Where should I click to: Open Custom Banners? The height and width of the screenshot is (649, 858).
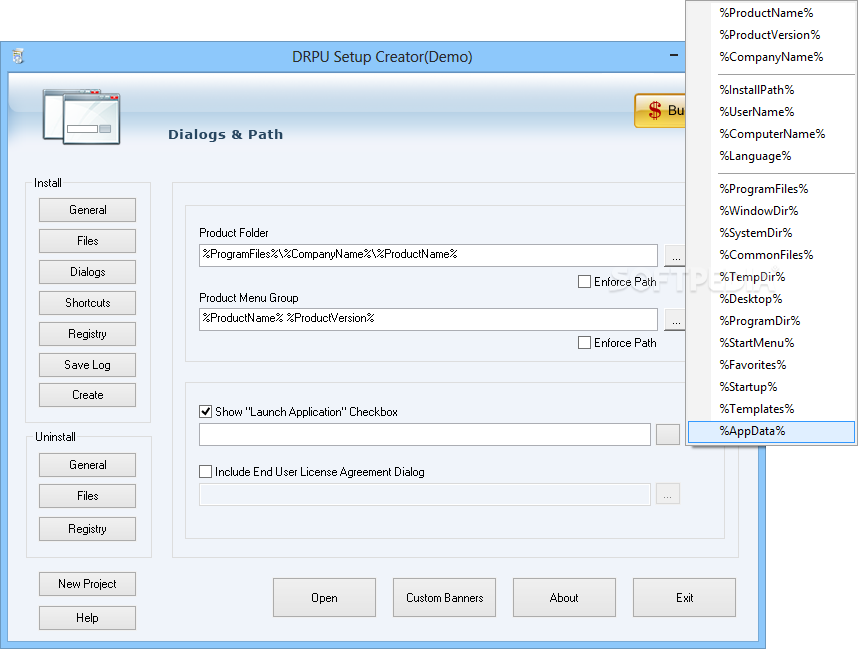point(444,598)
